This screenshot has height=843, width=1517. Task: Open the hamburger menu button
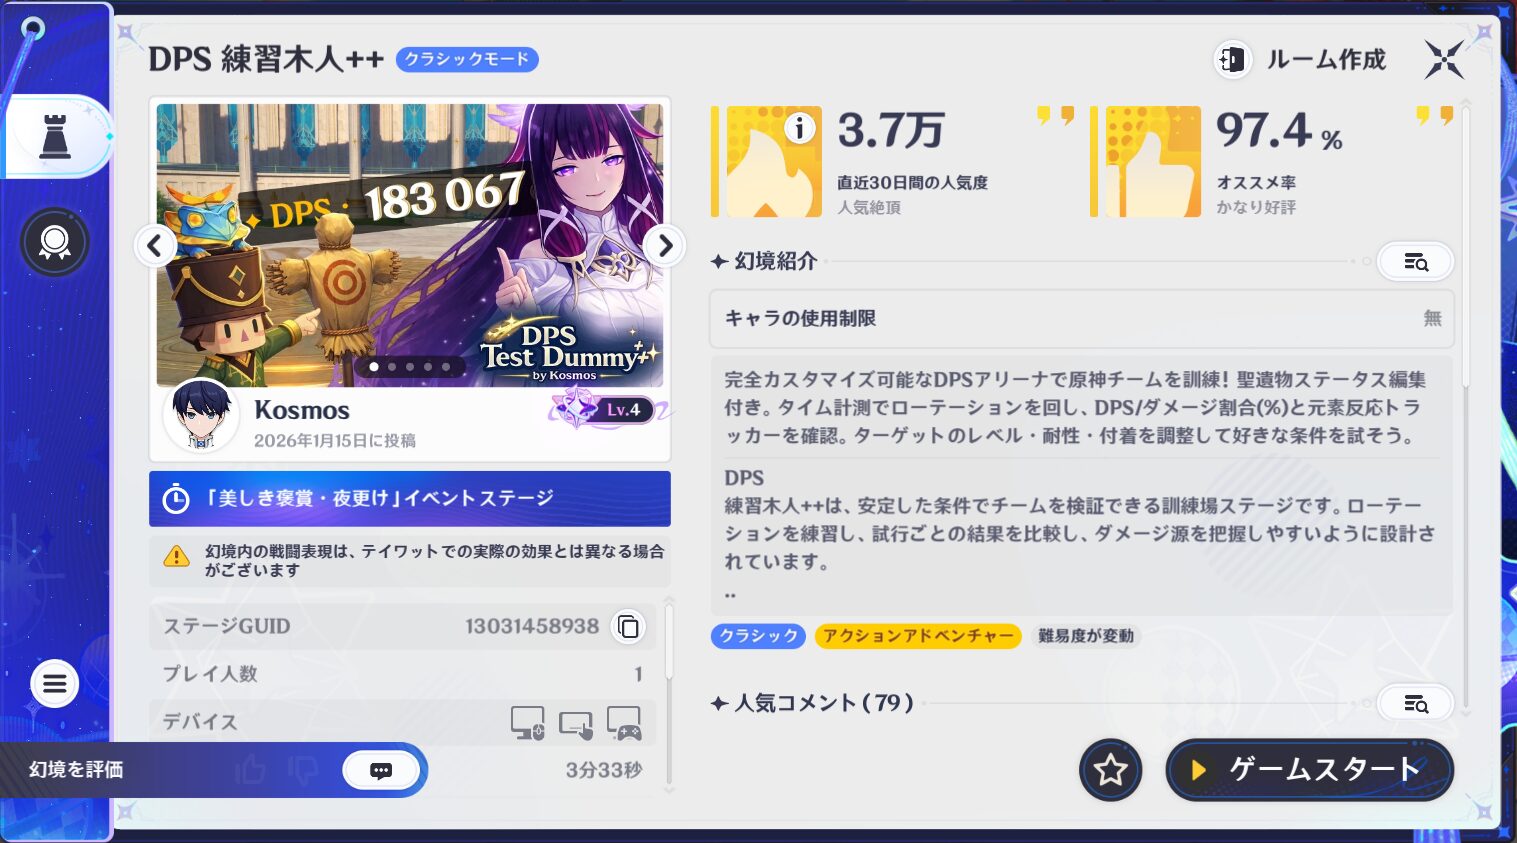55,685
